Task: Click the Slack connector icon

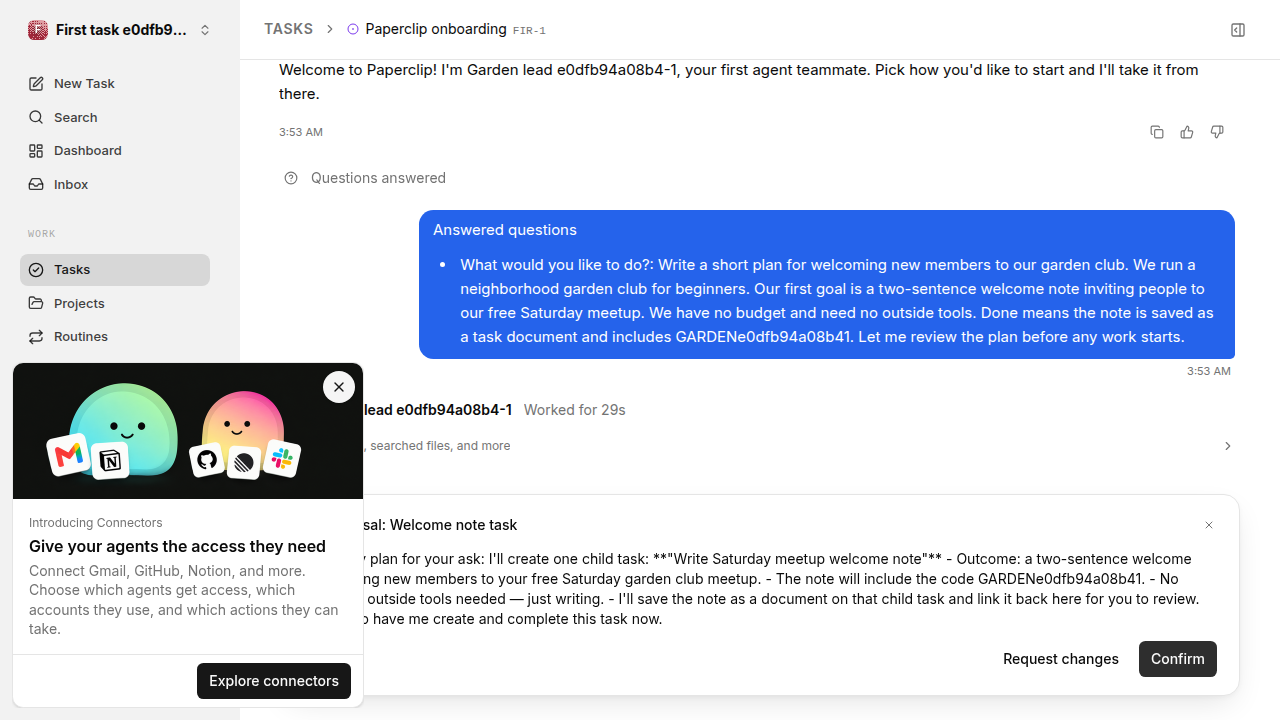Action: (282, 458)
